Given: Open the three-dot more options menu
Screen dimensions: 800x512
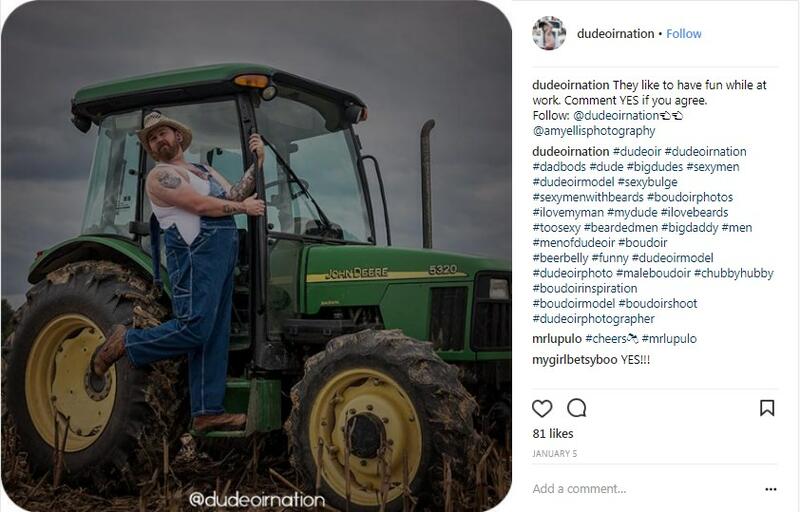Looking at the screenshot, I should (x=770, y=489).
